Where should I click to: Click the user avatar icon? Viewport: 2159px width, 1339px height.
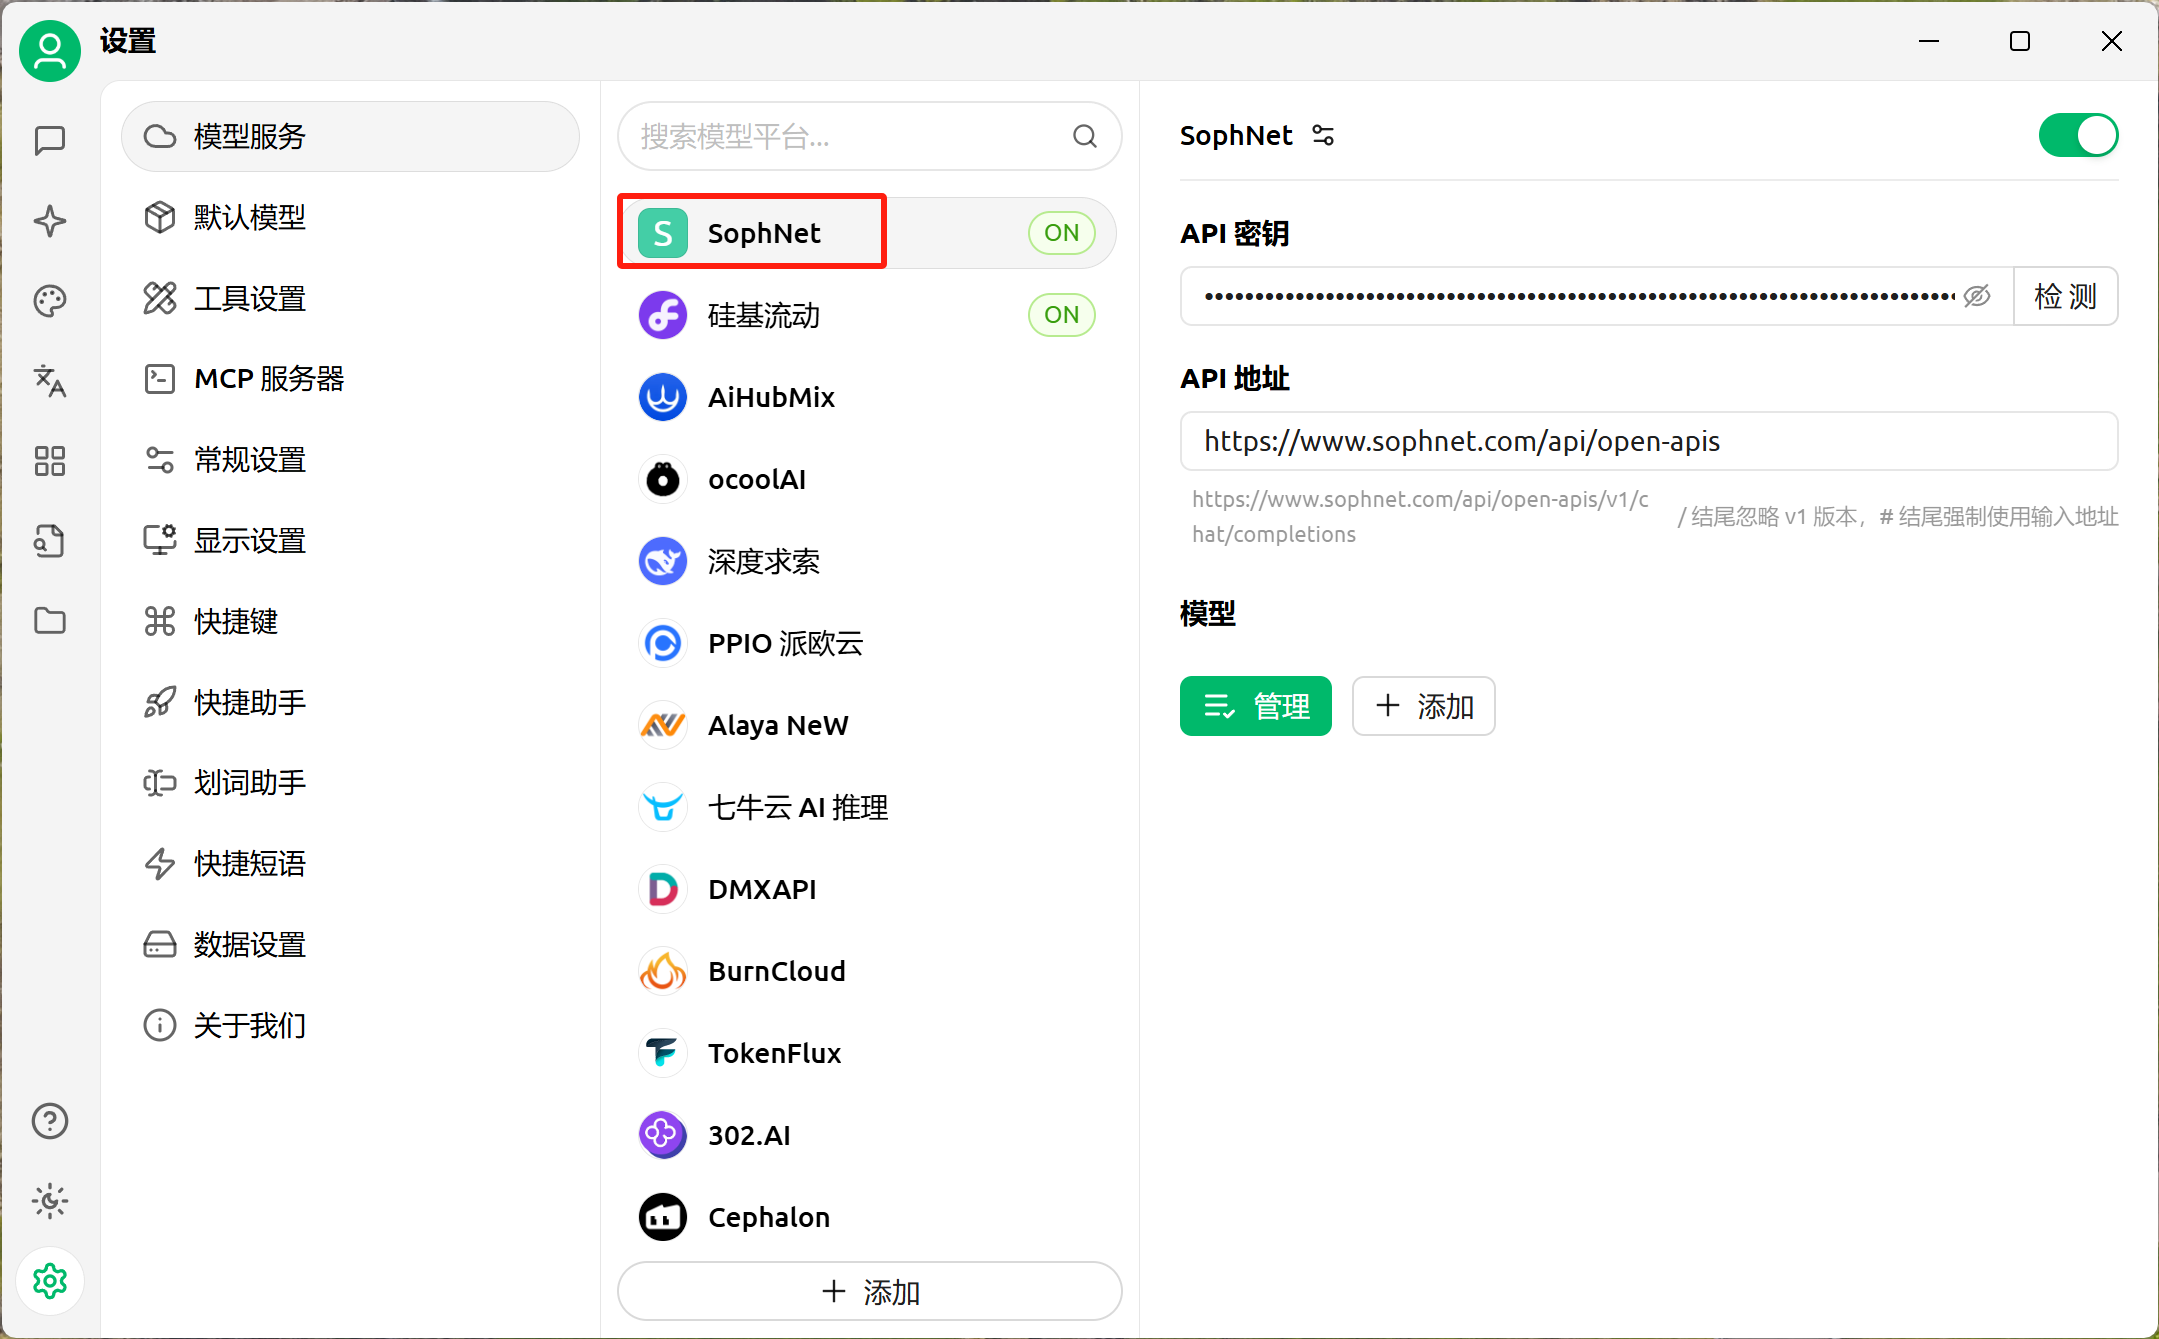click(50, 50)
